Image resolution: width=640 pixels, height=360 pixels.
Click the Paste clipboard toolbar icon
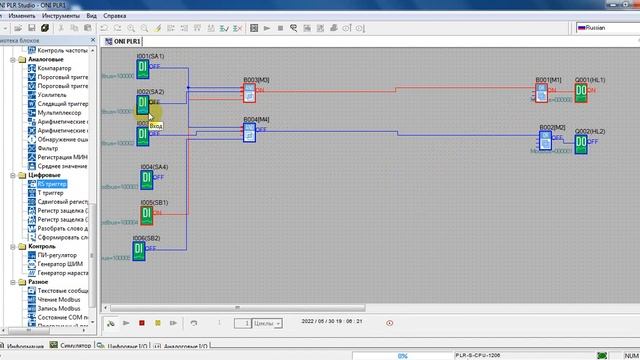pyautogui.click(x=87, y=28)
